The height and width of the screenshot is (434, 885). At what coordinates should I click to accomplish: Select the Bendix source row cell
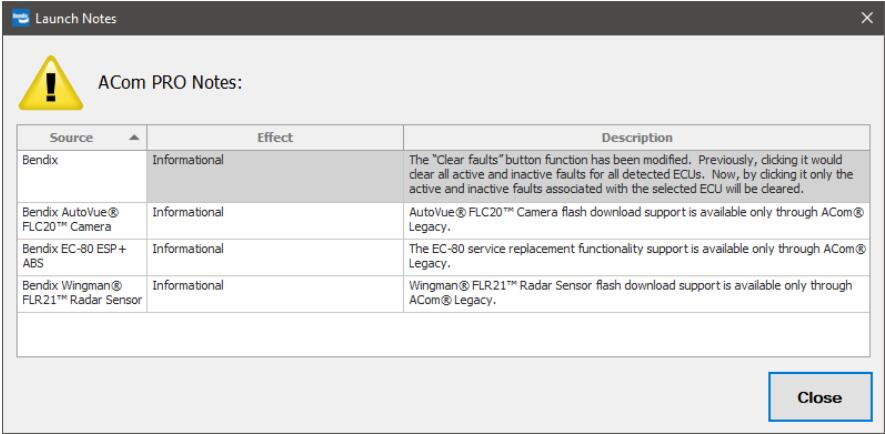click(82, 177)
